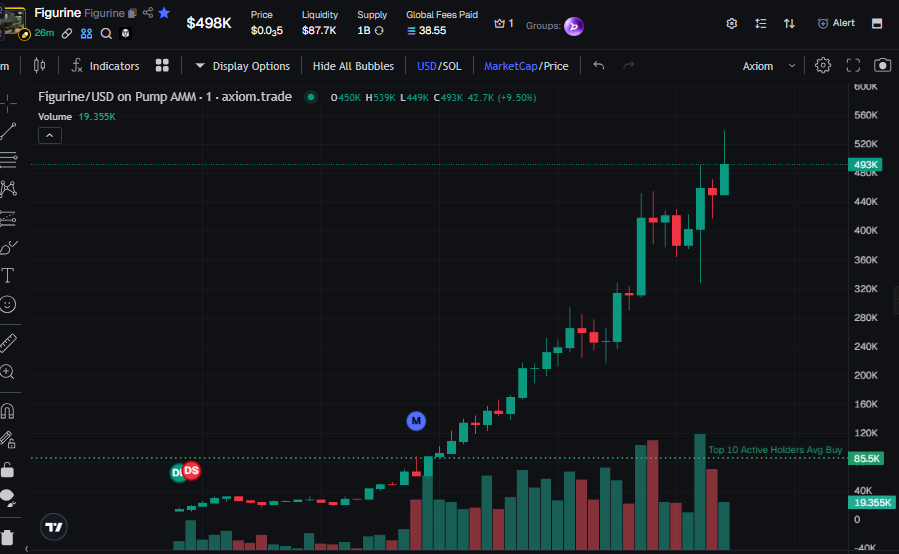
Task: Click the $498K market cap value
Action: coord(209,23)
